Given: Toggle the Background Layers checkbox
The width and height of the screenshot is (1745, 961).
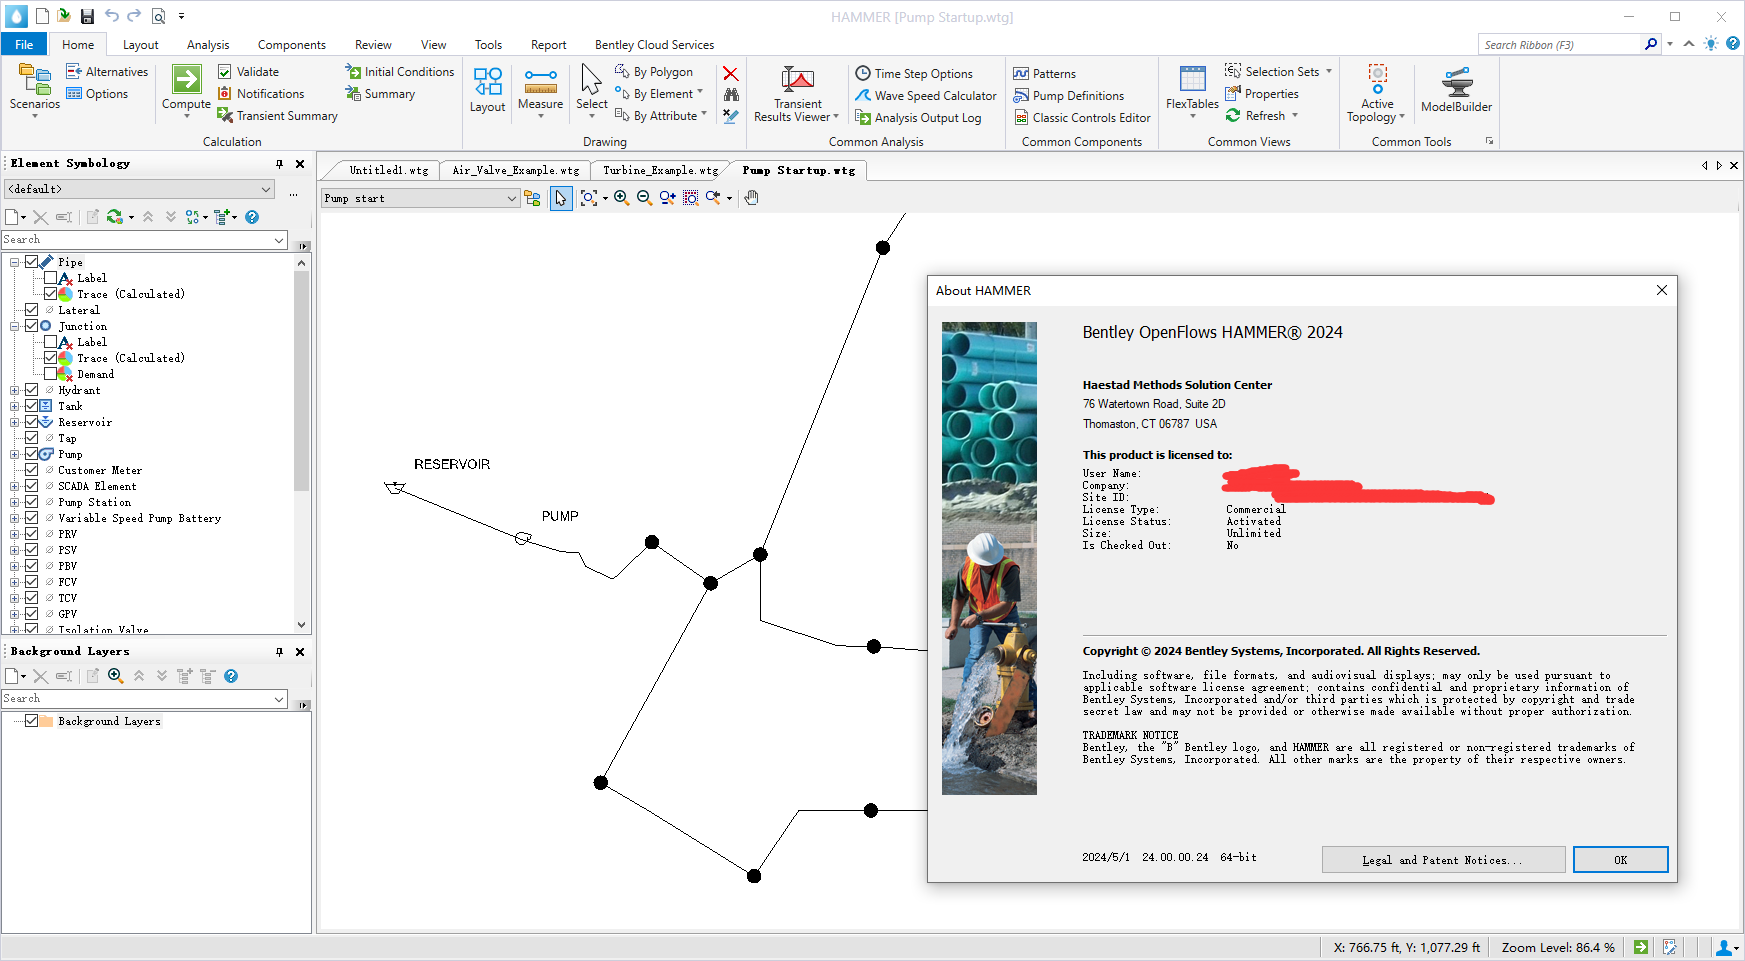Looking at the screenshot, I should click(x=31, y=721).
